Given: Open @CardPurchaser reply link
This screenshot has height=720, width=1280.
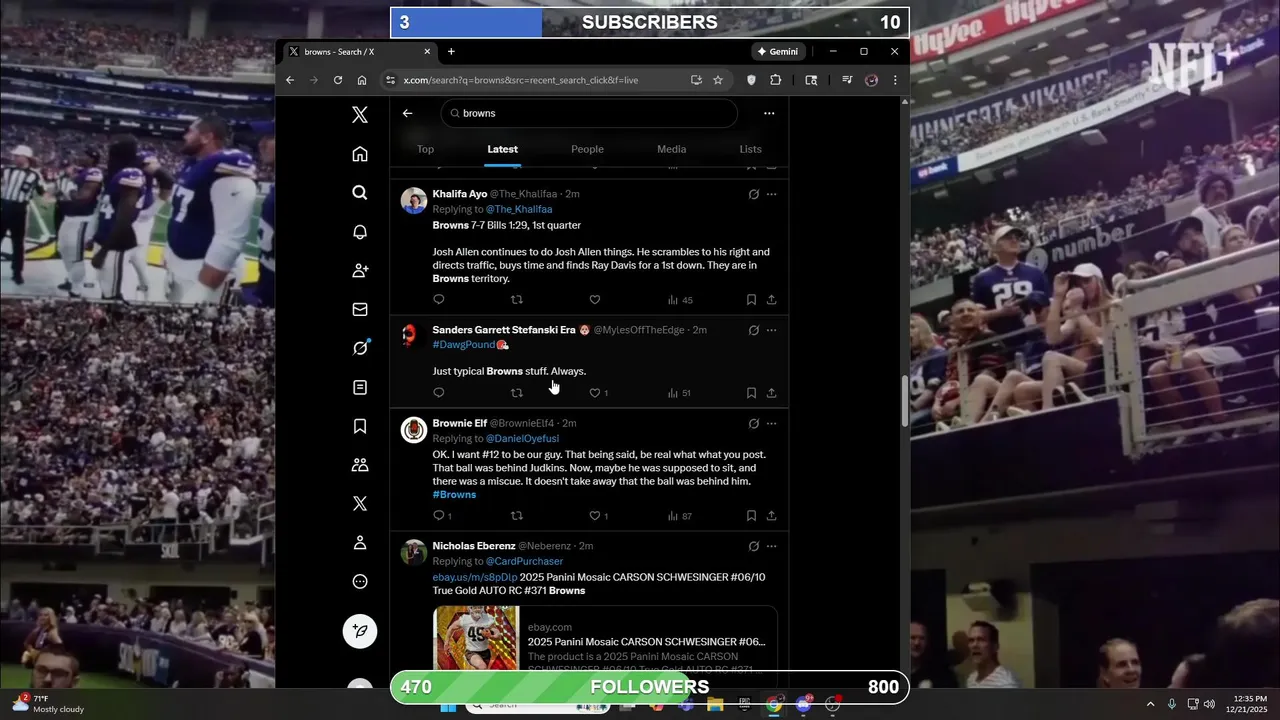Looking at the screenshot, I should click(x=524, y=561).
